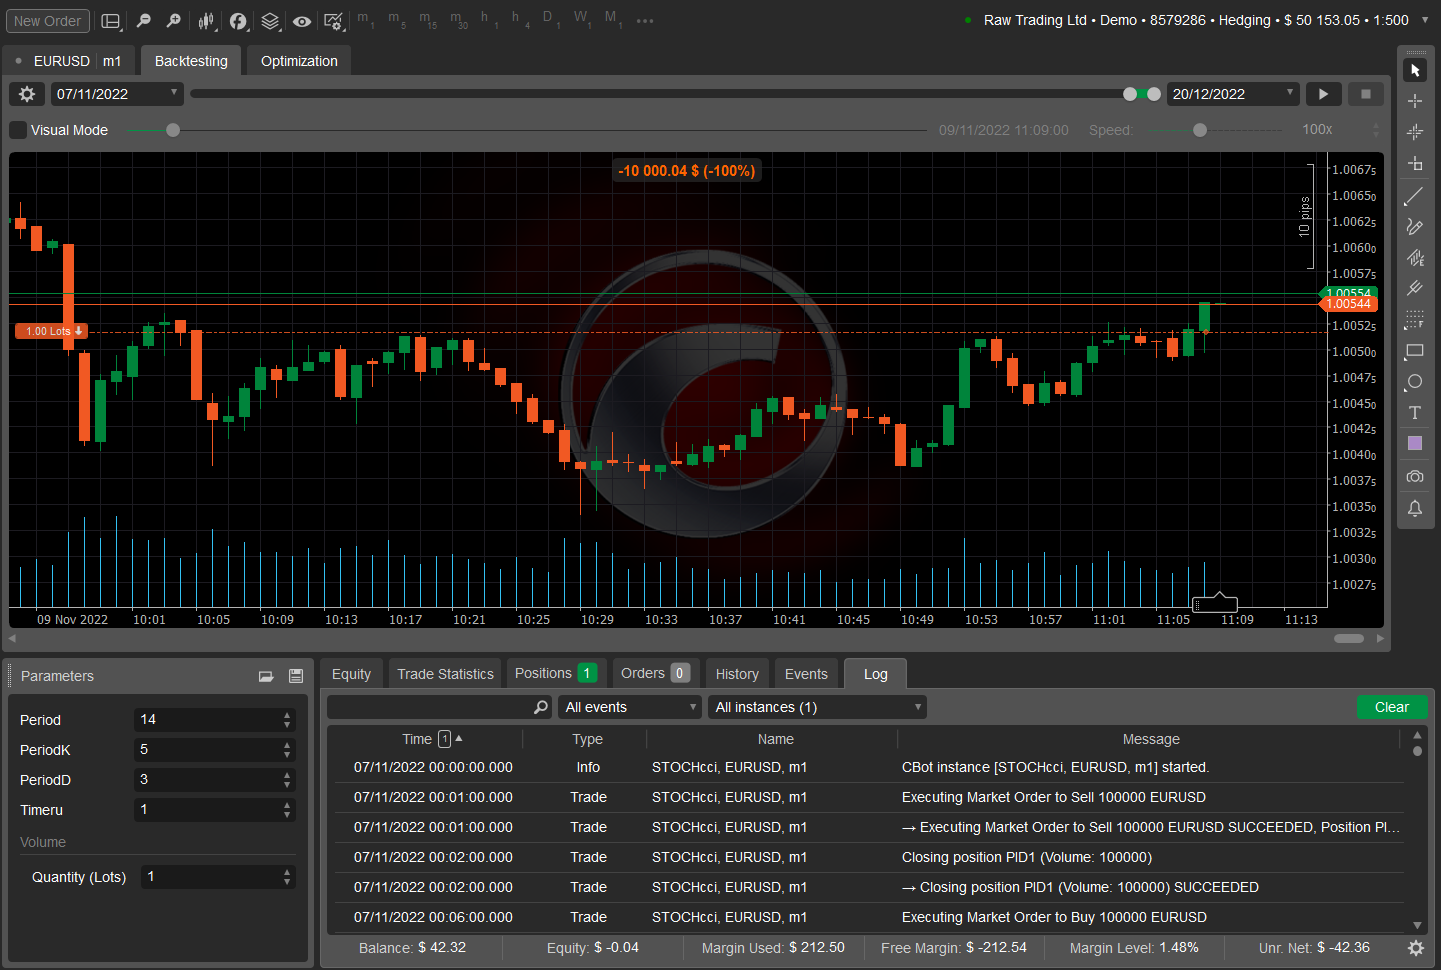
Task: Click the zoom out magnifier icon
Action: (x=143, y=21)
